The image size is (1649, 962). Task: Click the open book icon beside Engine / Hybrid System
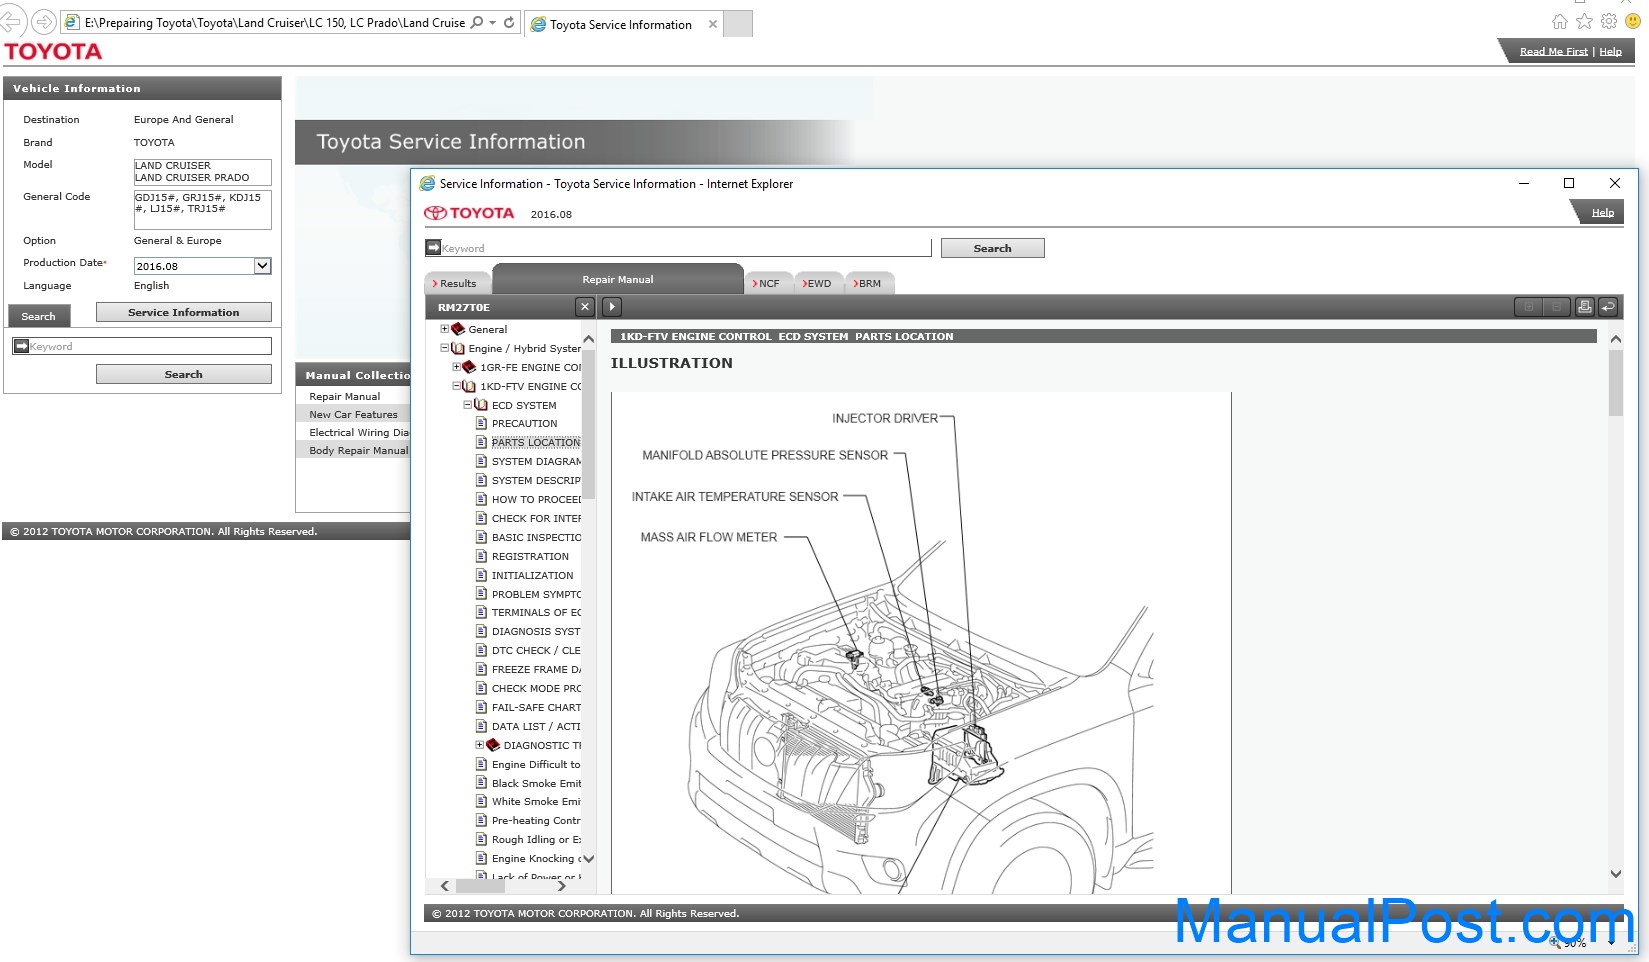pyautogui.click(x=458, y=348)
